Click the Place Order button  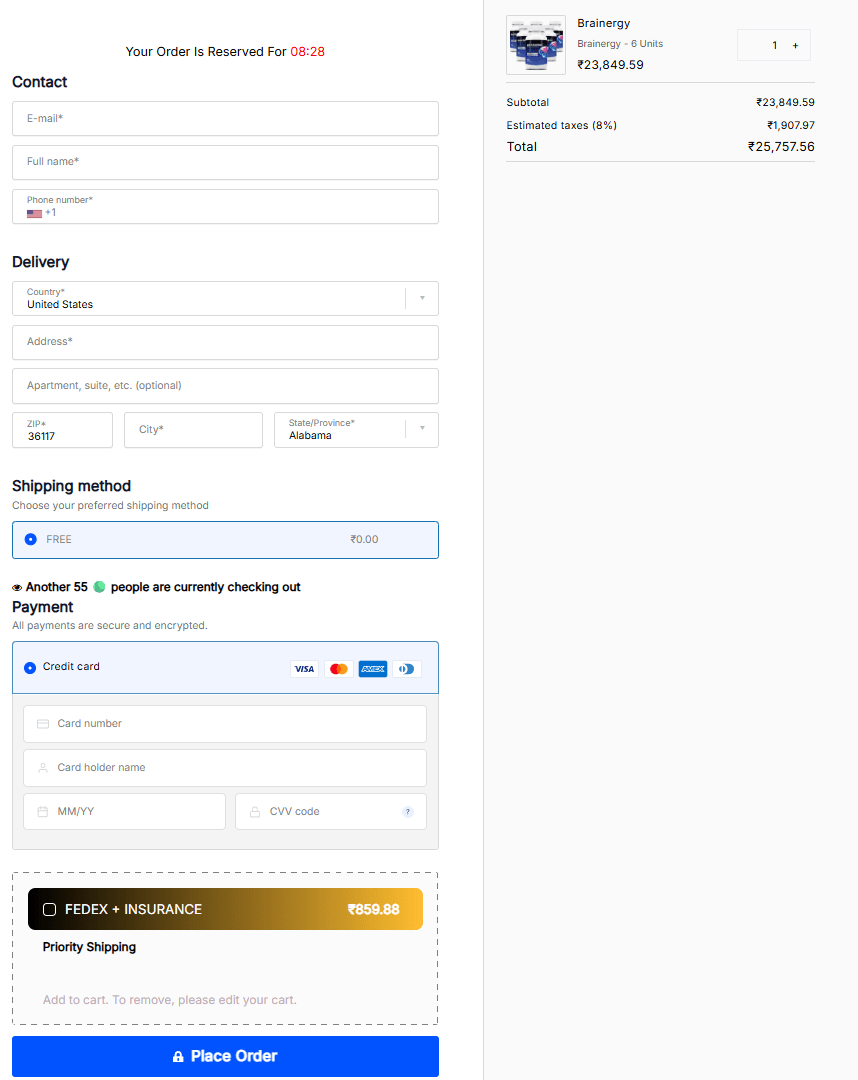click(x=225, y=1056)
